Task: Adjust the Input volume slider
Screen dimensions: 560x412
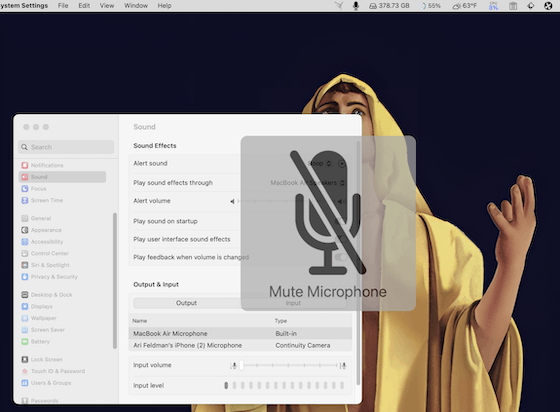Action: (x=289, y=365)
